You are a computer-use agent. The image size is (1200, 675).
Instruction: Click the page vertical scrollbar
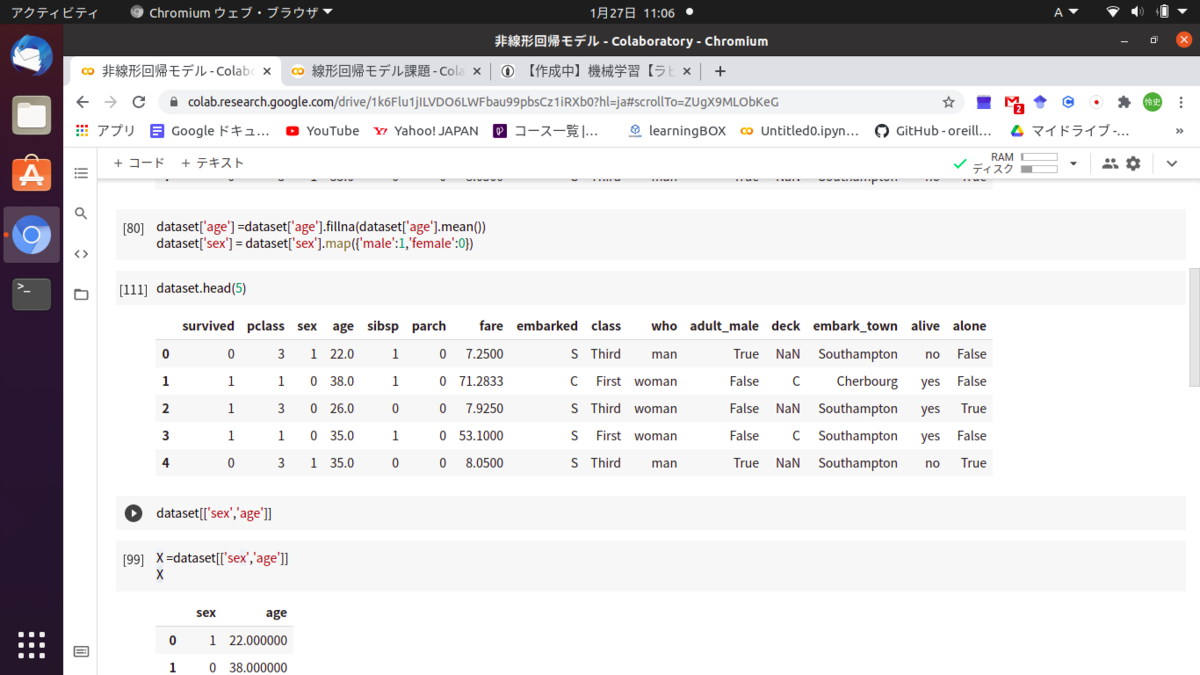pos(1194,327)
